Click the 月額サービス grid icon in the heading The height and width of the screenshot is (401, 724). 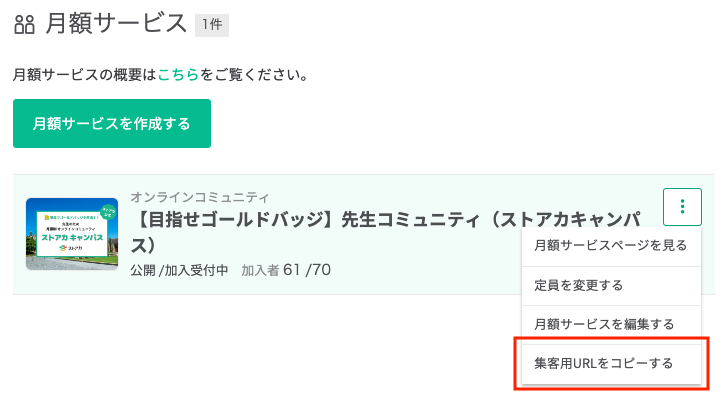point(24,24)
